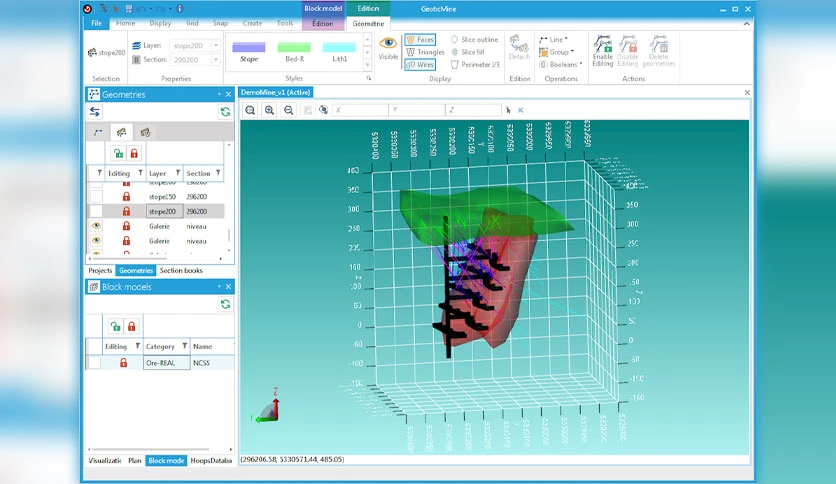Click the X coordinate input field
The width and height of the screenshot is (836, 484).
click(x=360, y=110)
